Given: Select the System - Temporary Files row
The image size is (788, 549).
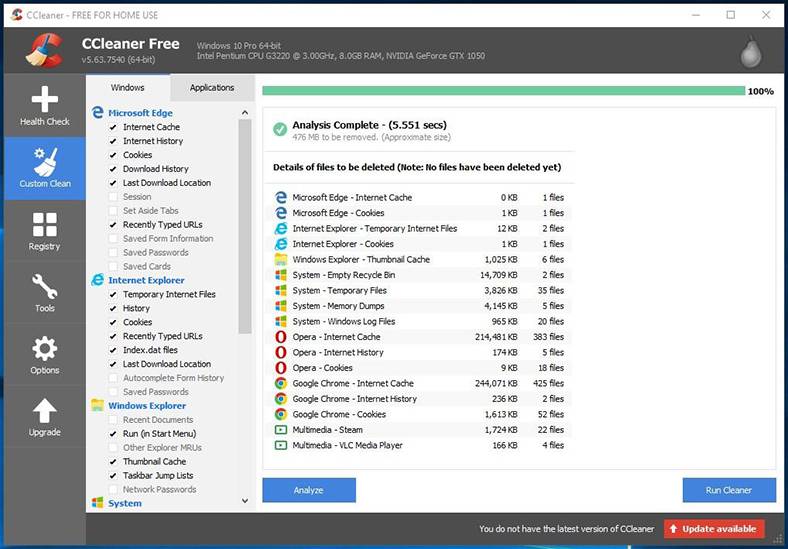Looking at the screenshot, I should pyautogui.click(x=420, y=291).
